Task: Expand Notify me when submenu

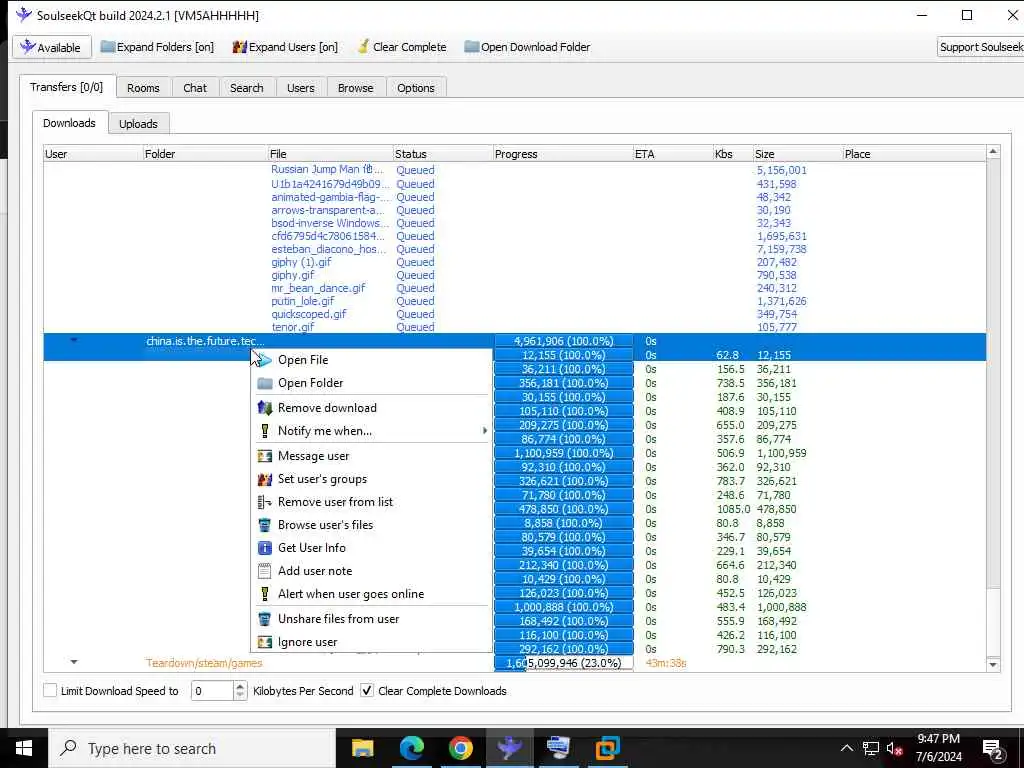Action: (372, 430)
